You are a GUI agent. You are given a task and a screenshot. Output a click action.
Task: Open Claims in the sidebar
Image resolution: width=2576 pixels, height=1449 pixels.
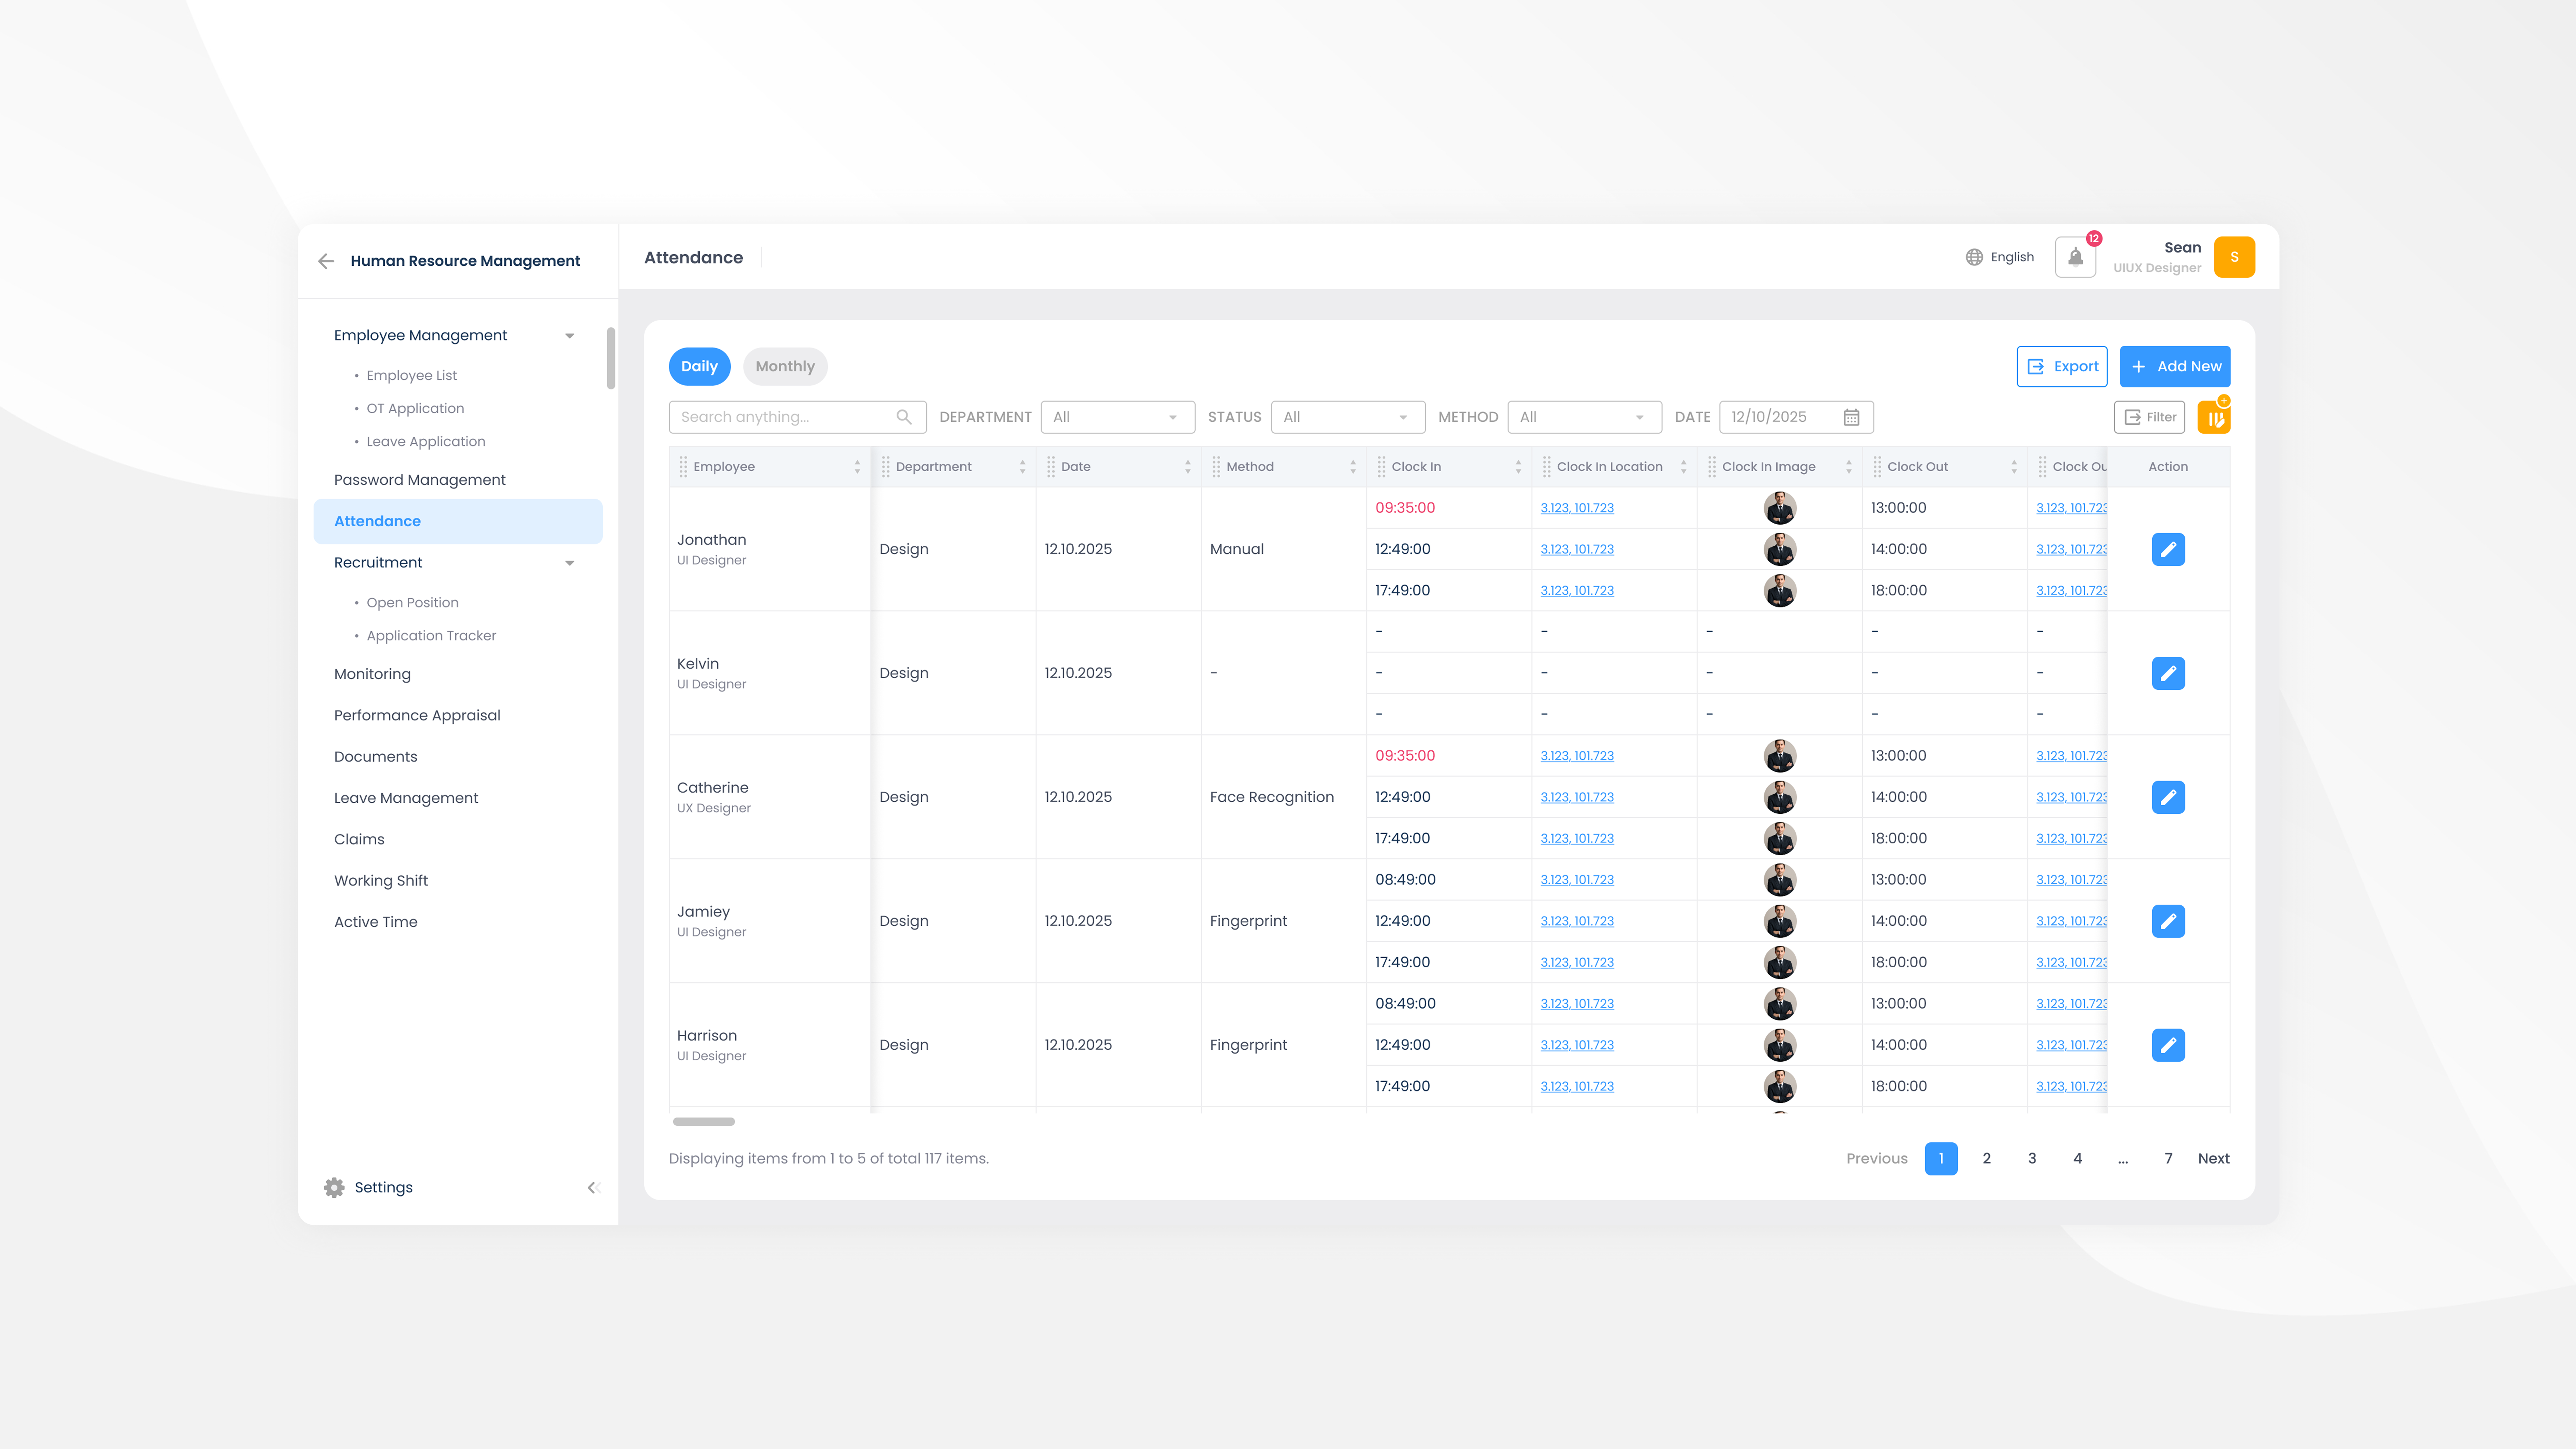(x=359, y=839)
